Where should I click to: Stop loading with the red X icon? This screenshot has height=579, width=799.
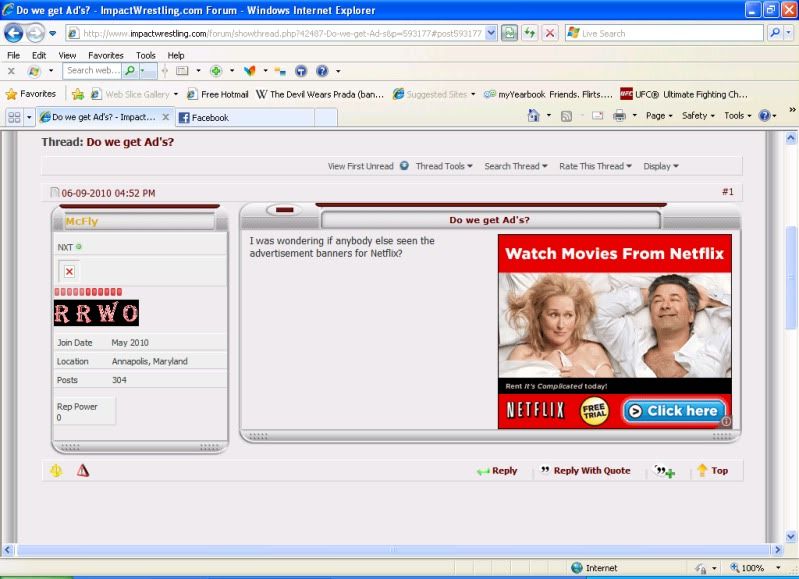click(x=550, y=34)
